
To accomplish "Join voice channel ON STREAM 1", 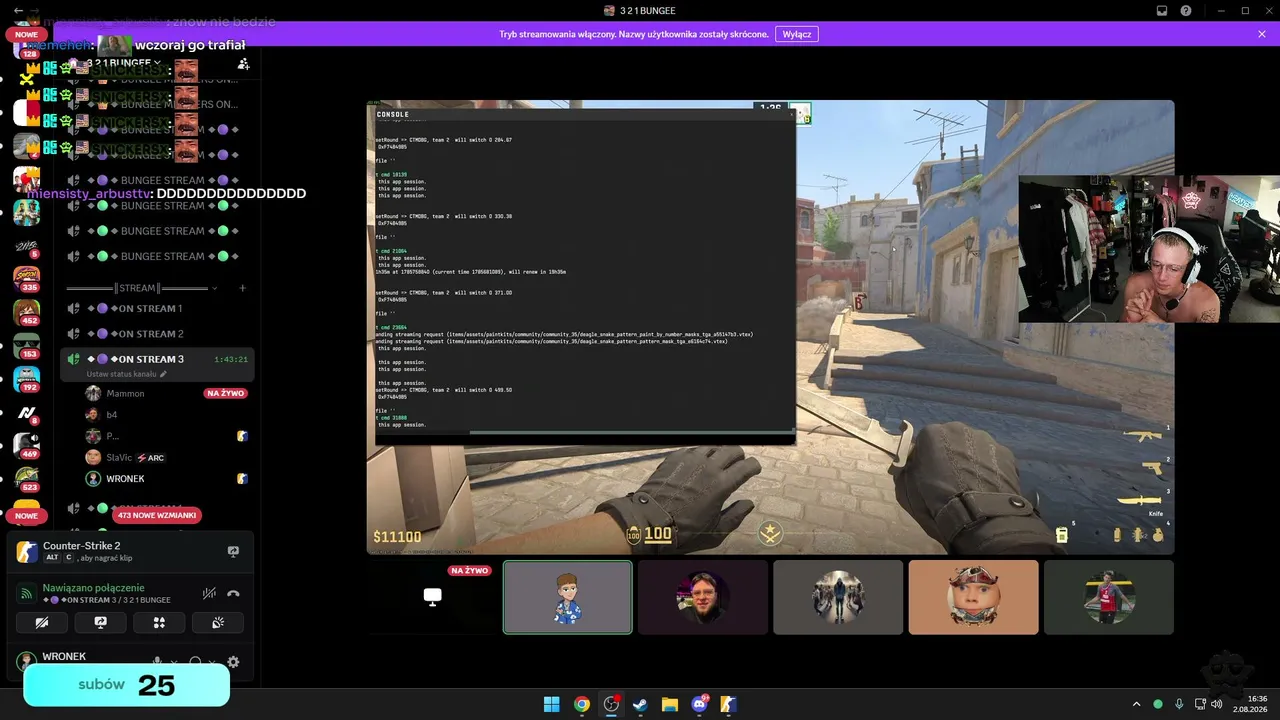I will click(158, 309).
